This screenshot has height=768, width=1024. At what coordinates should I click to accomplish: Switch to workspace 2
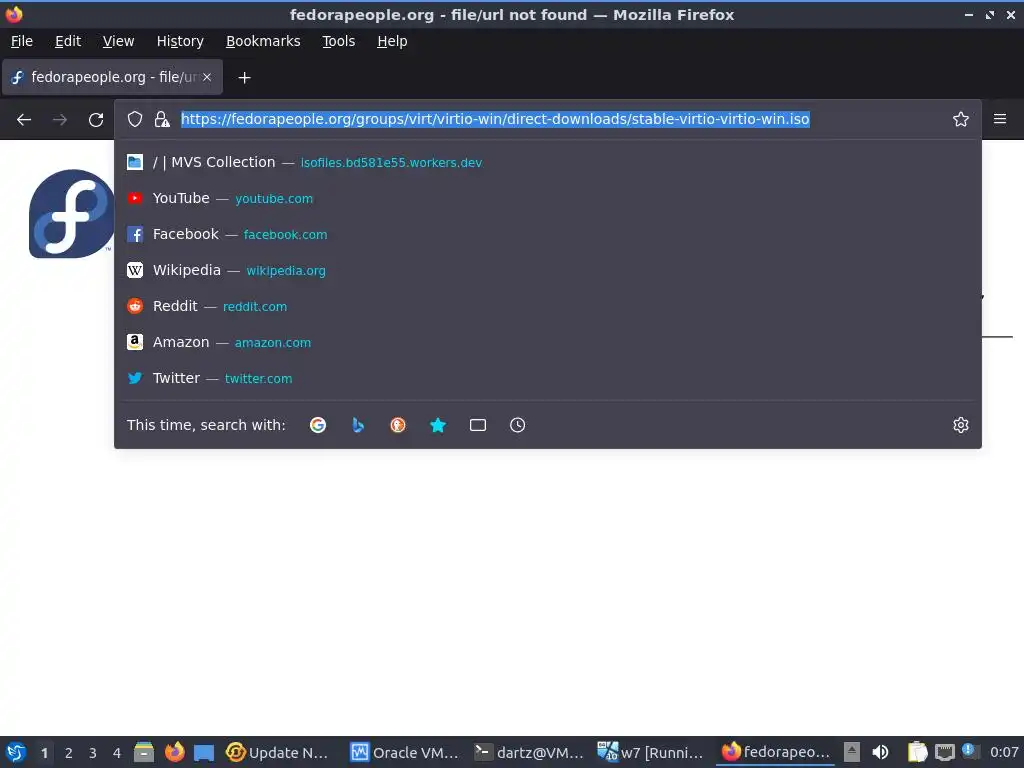point(69,753)
